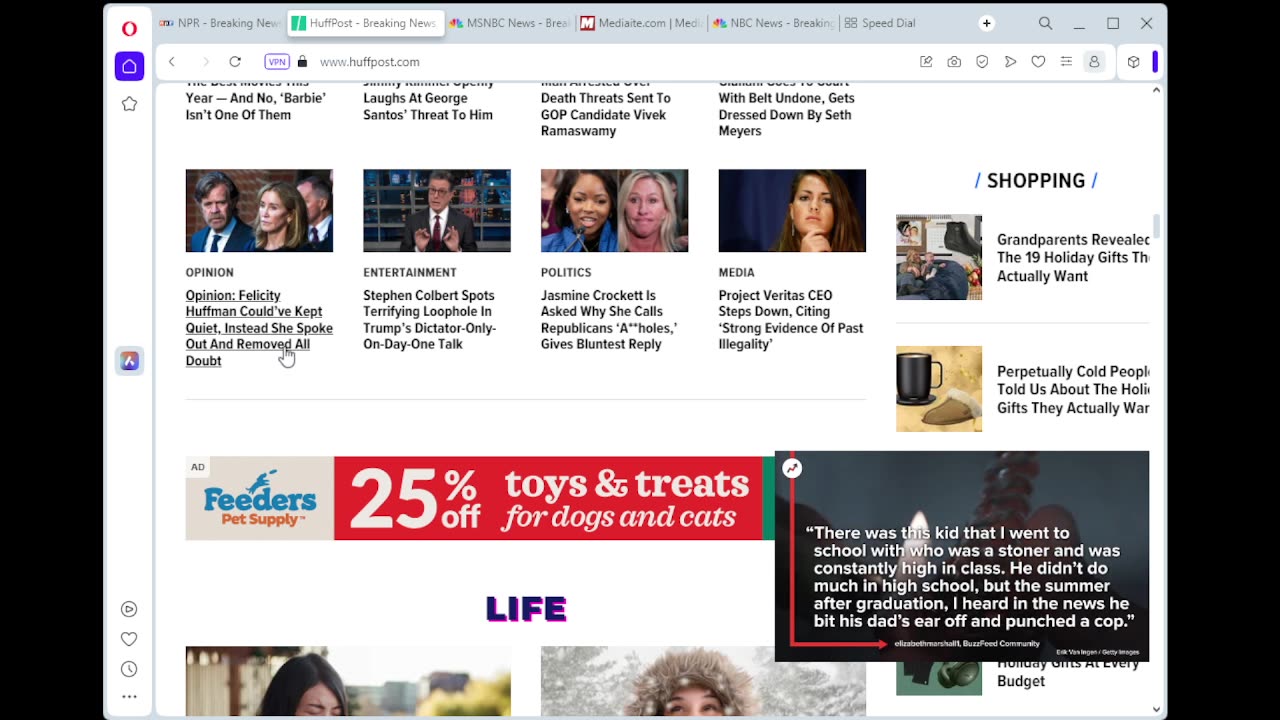Click the floating stoner quote video

[962, 556]
